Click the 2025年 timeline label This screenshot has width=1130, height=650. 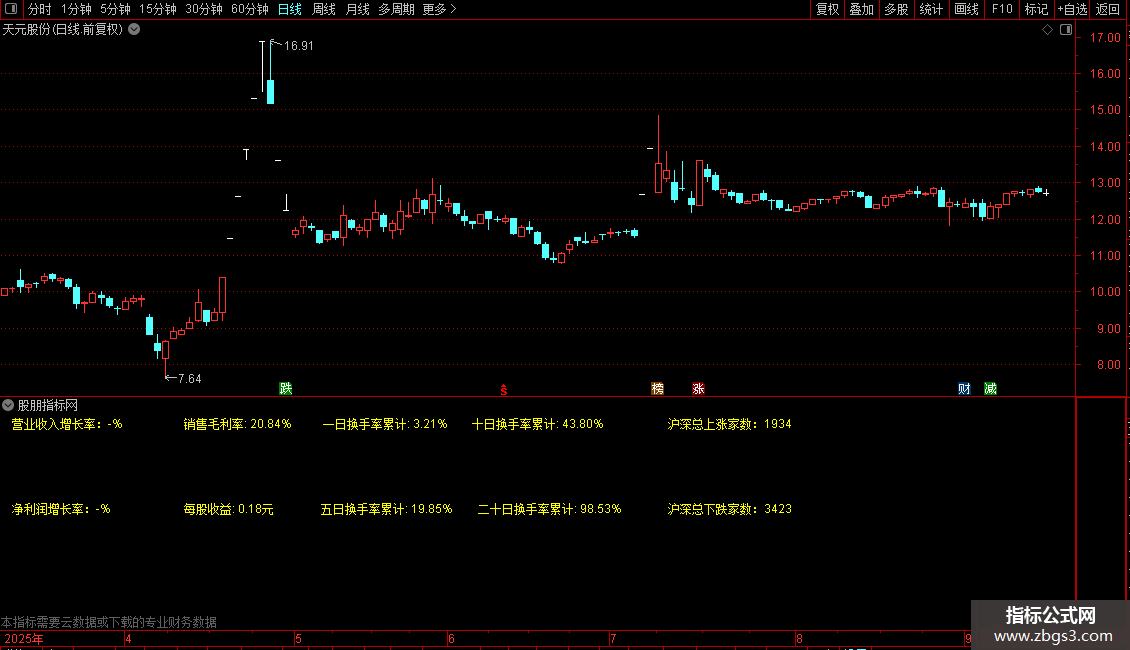click(24, 639)
